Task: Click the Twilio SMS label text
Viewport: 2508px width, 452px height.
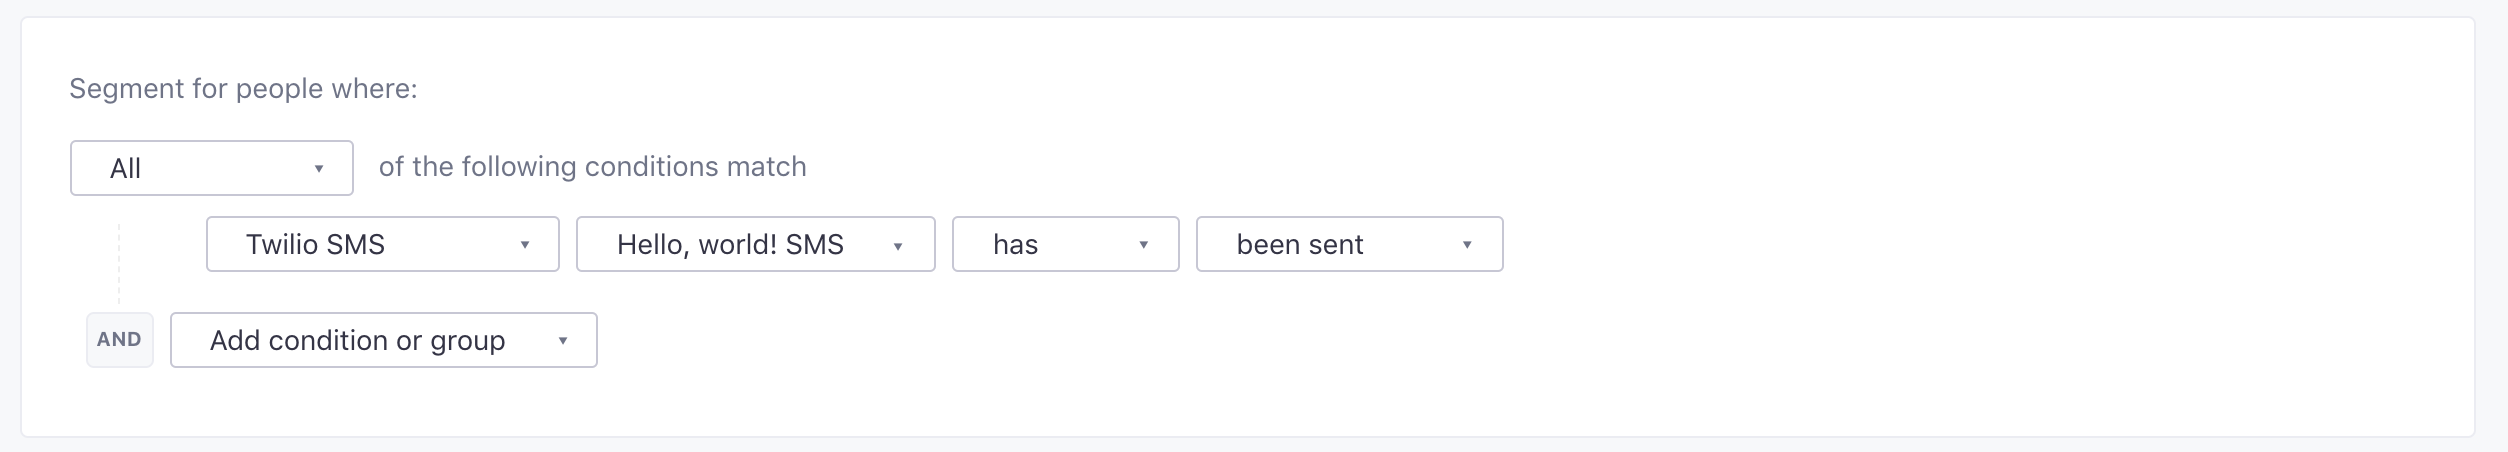Action: coord(315,245)
